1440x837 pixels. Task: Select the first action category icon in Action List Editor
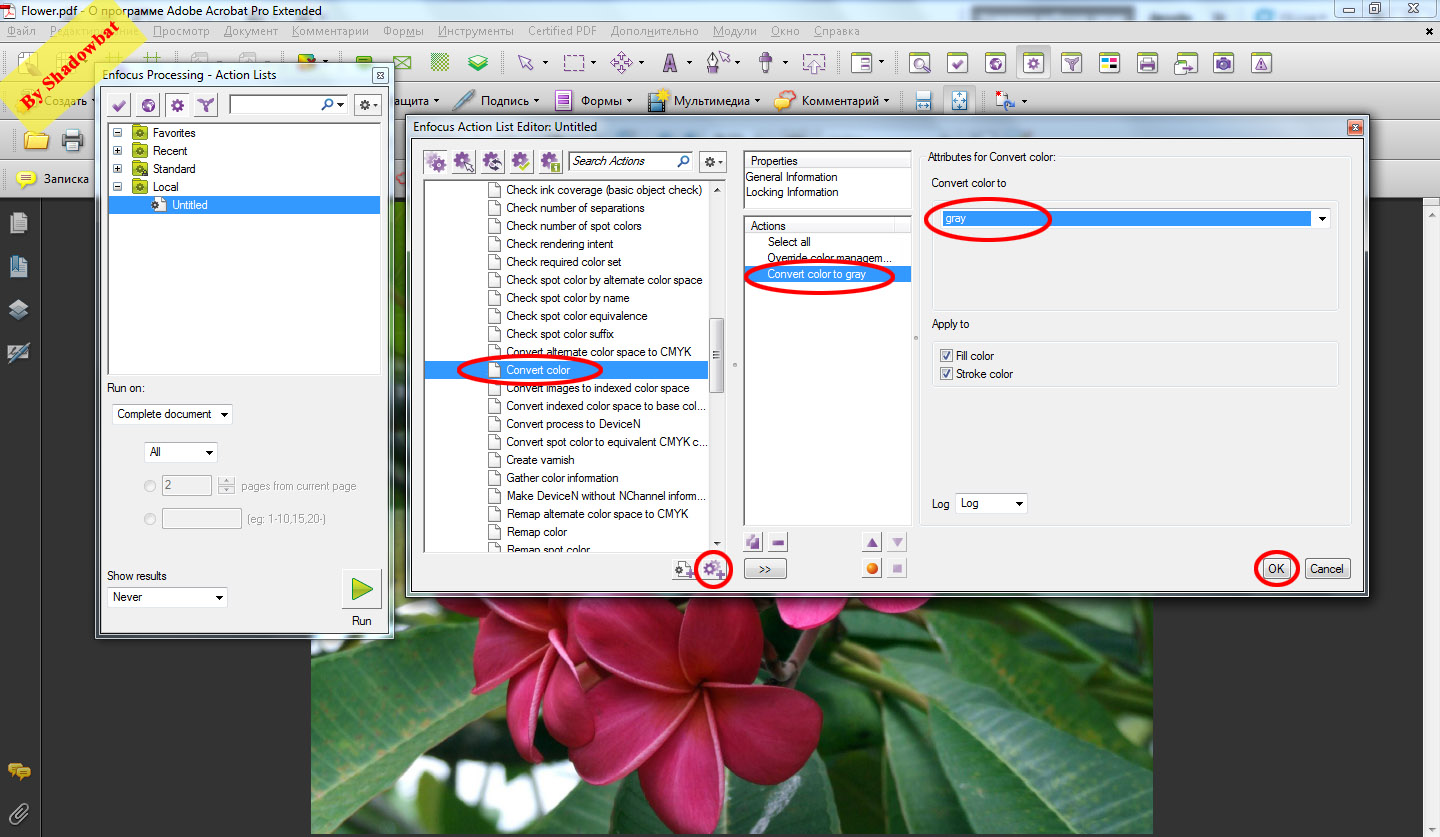click(436, 161)
